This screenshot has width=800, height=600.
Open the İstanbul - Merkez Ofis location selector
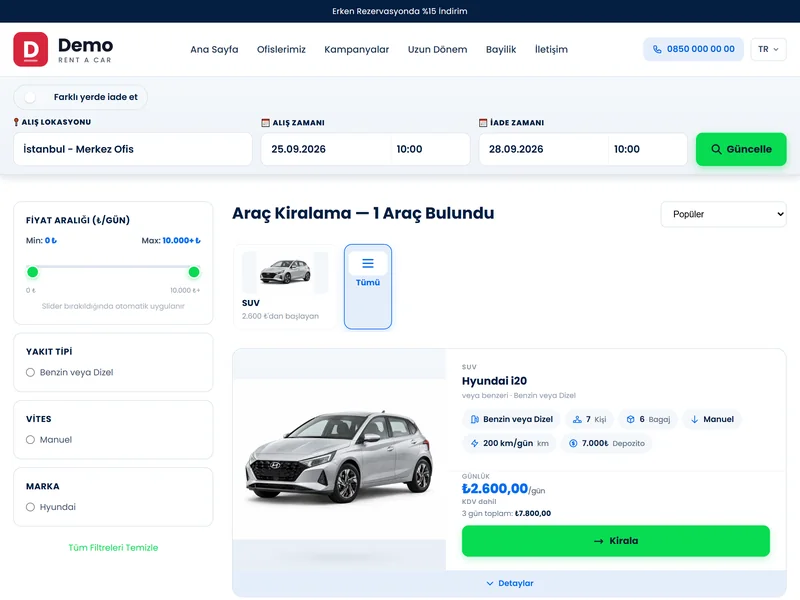(133, 149)
